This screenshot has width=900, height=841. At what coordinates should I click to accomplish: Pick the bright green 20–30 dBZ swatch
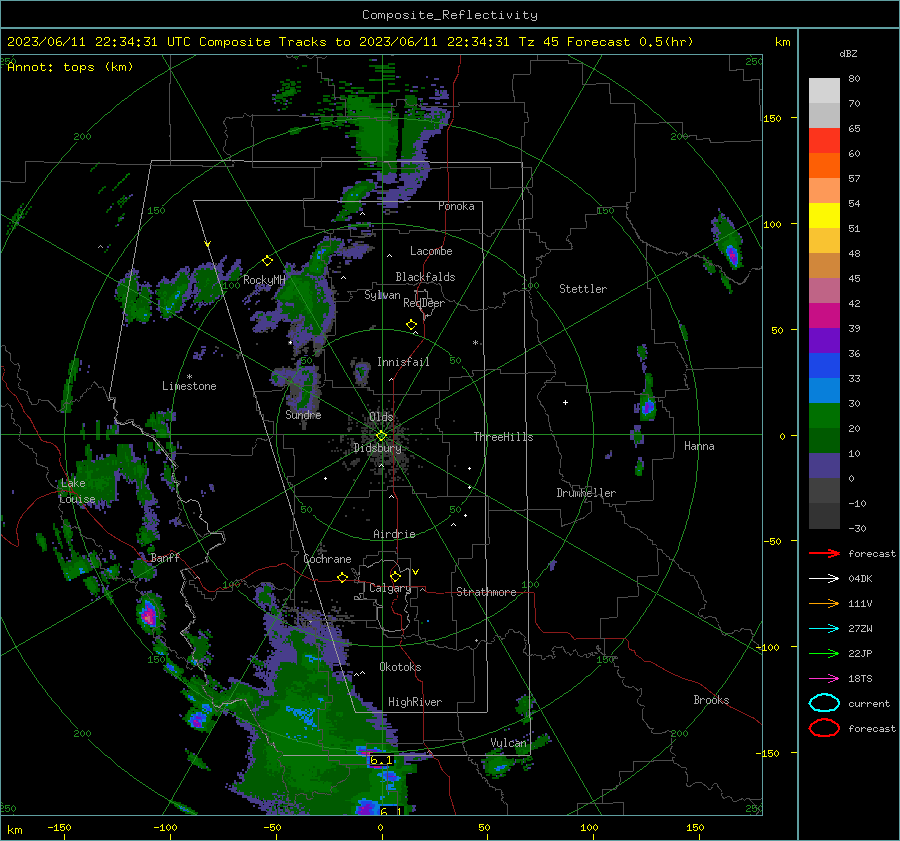[824, 416]
